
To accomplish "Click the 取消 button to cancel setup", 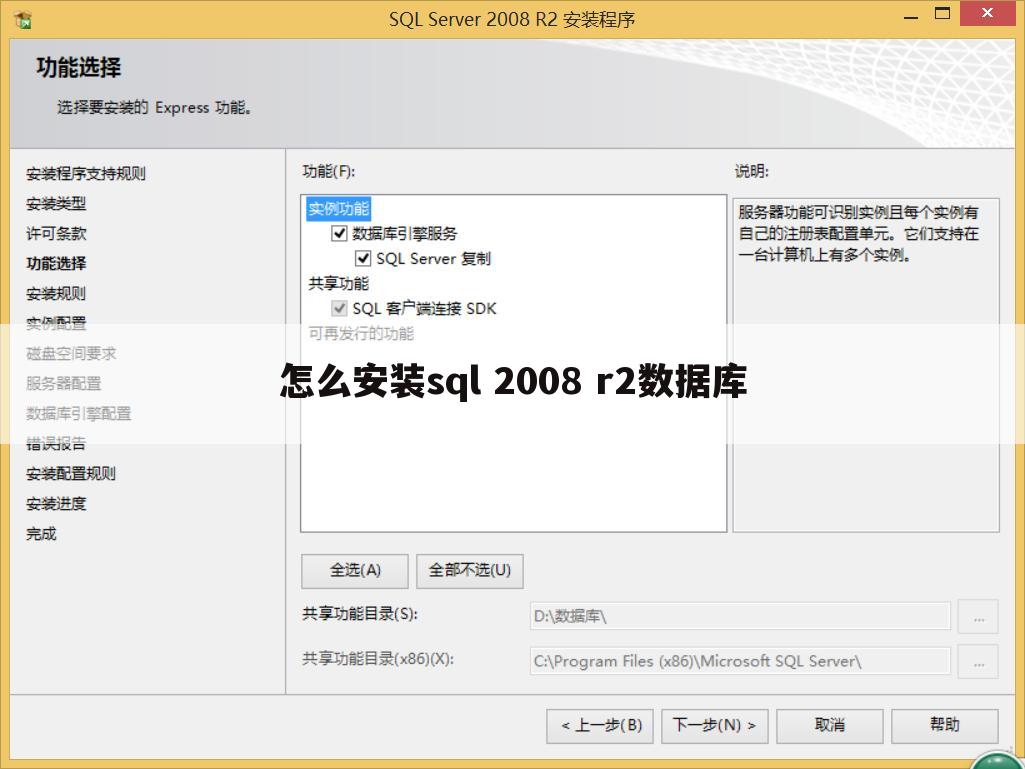I will point(829,726).
